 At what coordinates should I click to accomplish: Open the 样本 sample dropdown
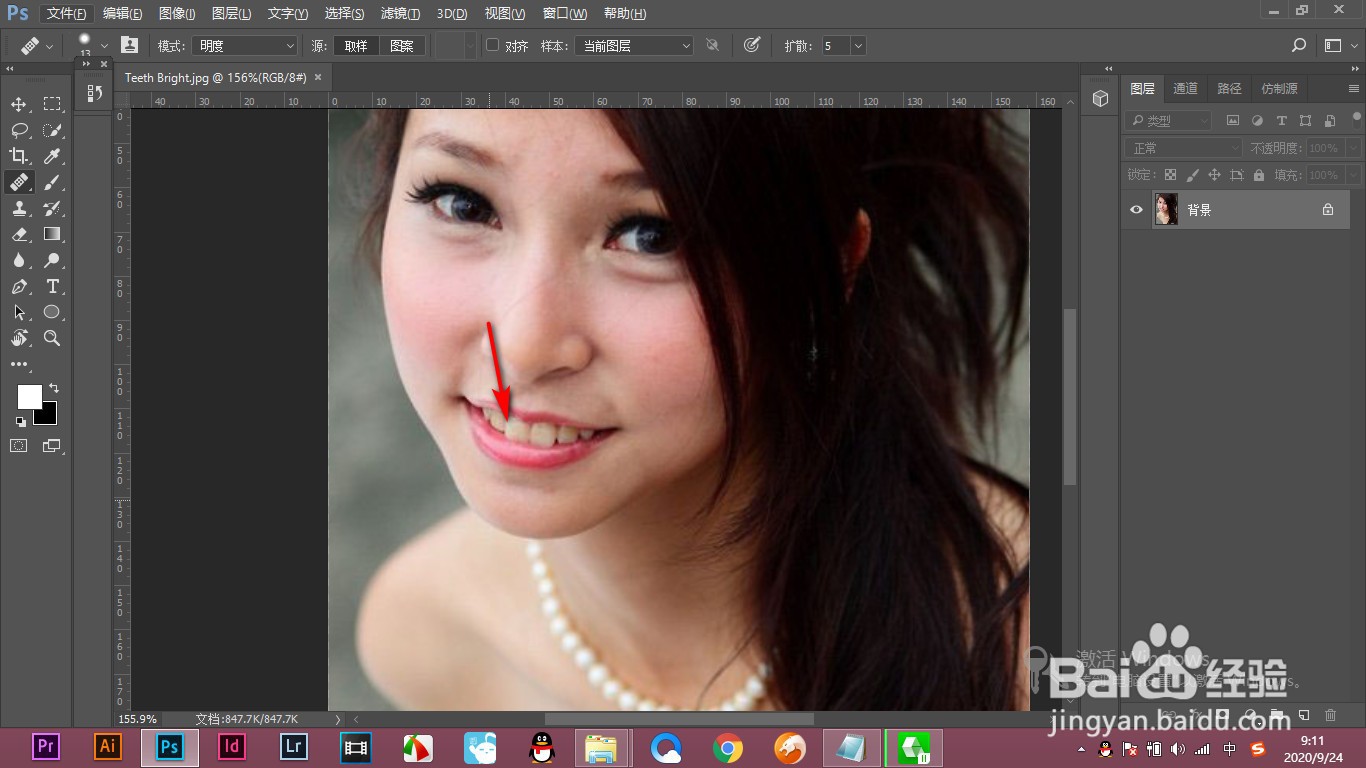(634, 46)
